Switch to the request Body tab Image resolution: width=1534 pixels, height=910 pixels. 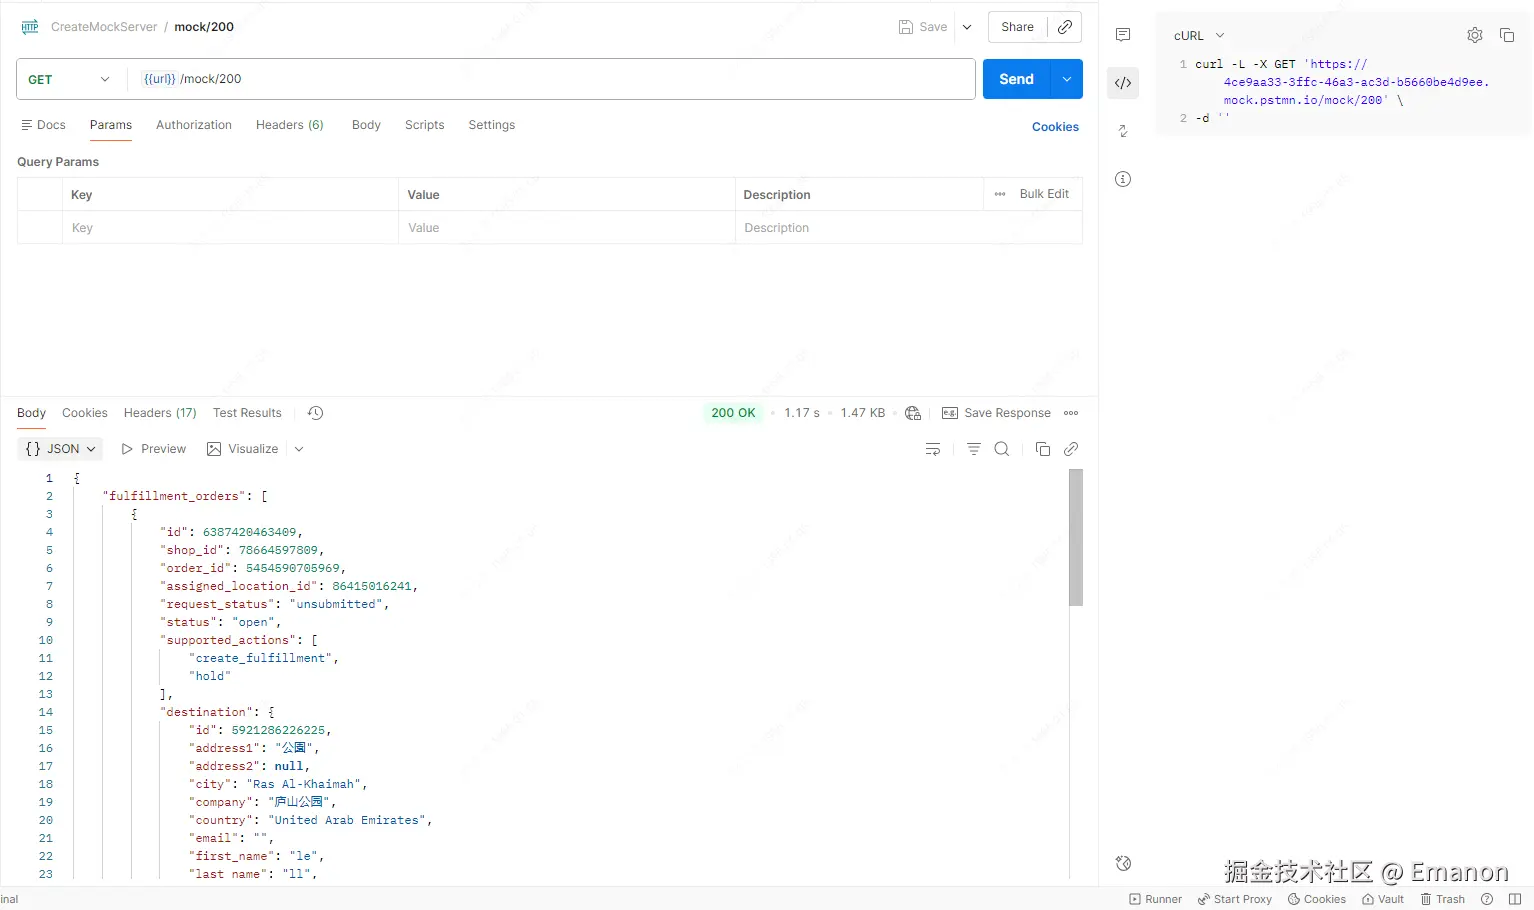[366, 125]
